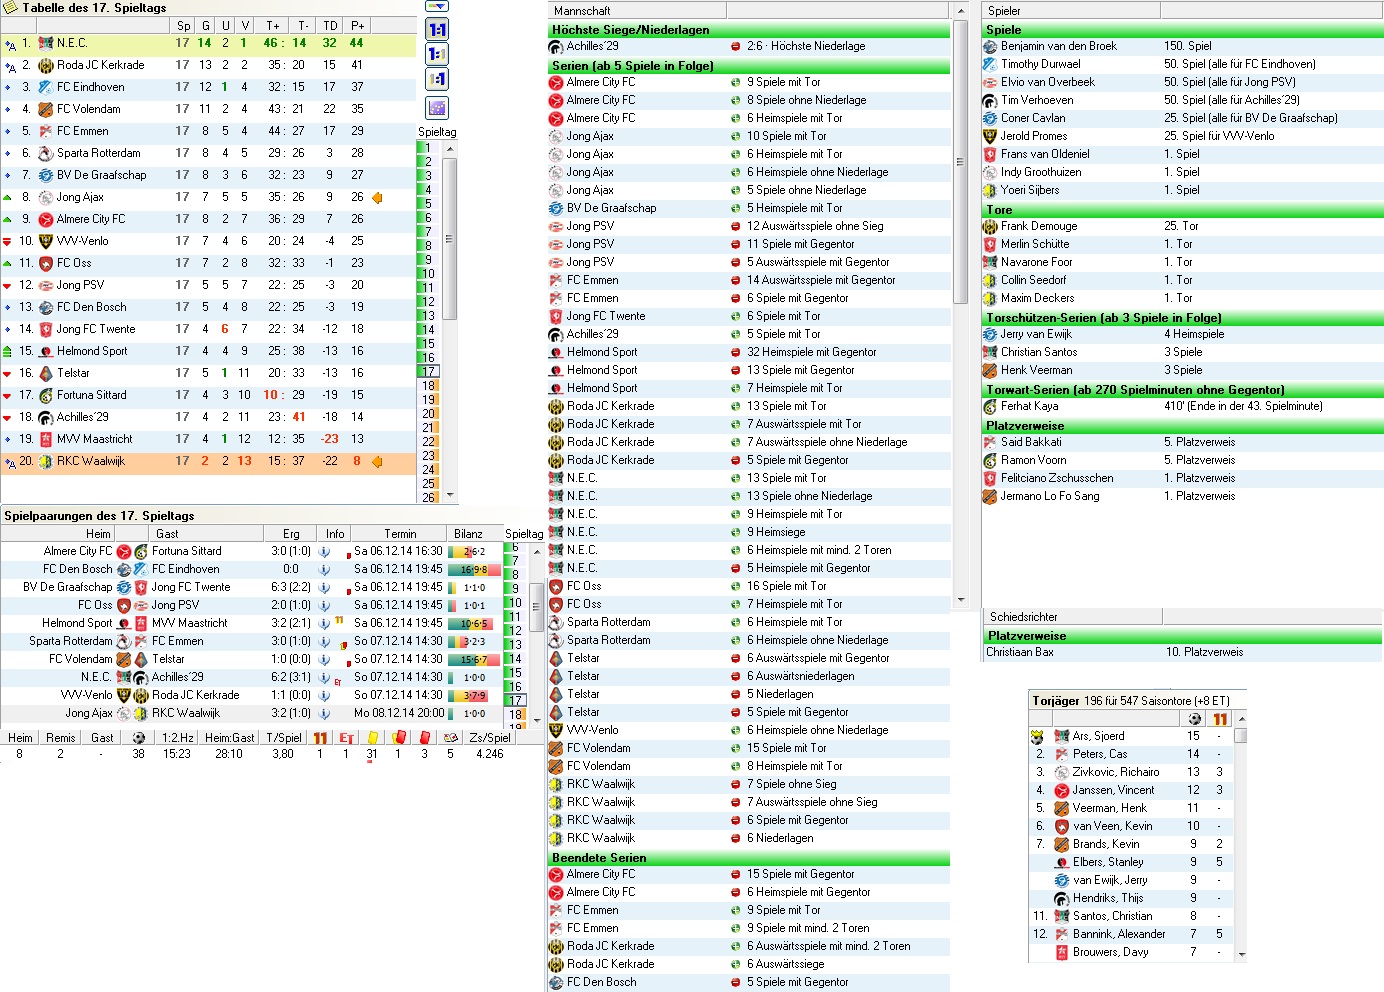
Task: Click the Termin column header in Spielpaarungen
Action: [400, 534]
